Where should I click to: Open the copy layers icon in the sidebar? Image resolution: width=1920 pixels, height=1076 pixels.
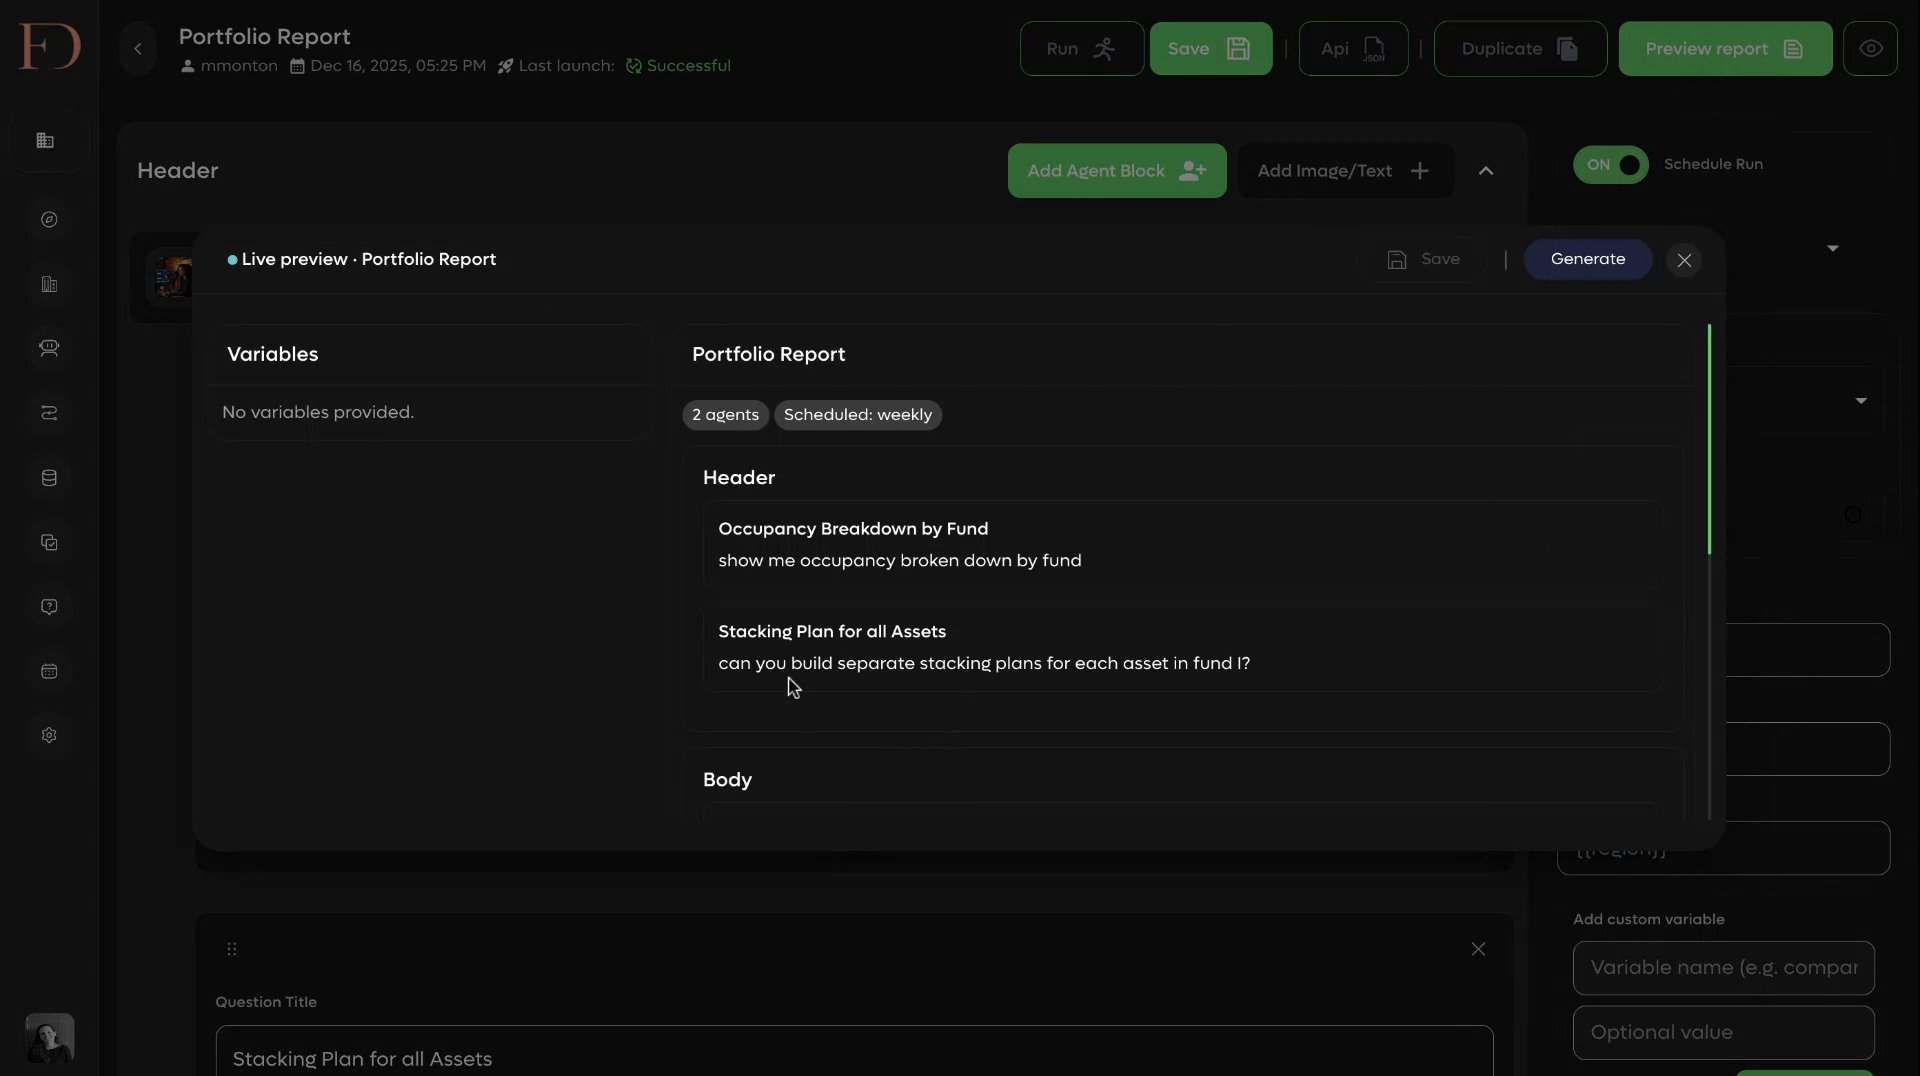tap(49, 542)
